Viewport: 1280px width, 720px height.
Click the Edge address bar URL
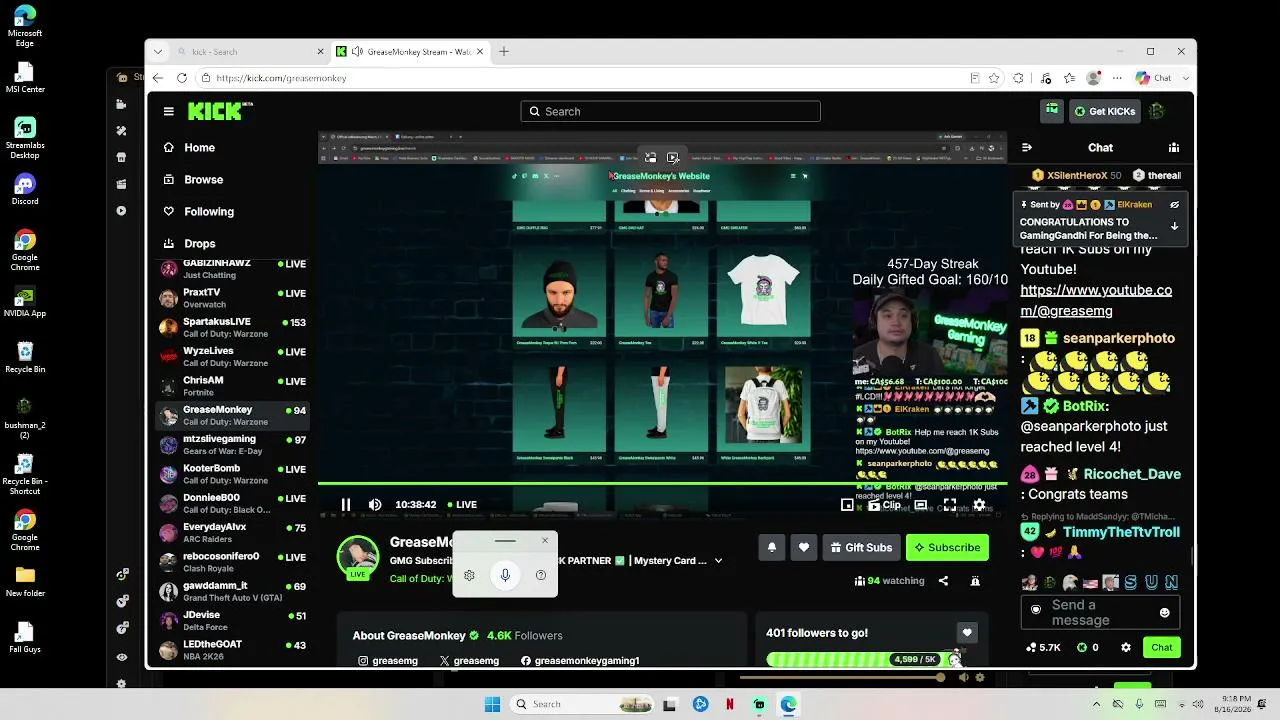coord(281,78)
